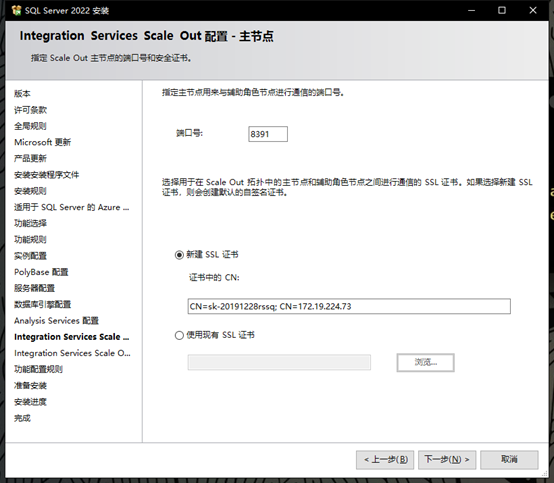Click the existing SSL certificate path field
The image size is (554, 483).
point(279,362)
